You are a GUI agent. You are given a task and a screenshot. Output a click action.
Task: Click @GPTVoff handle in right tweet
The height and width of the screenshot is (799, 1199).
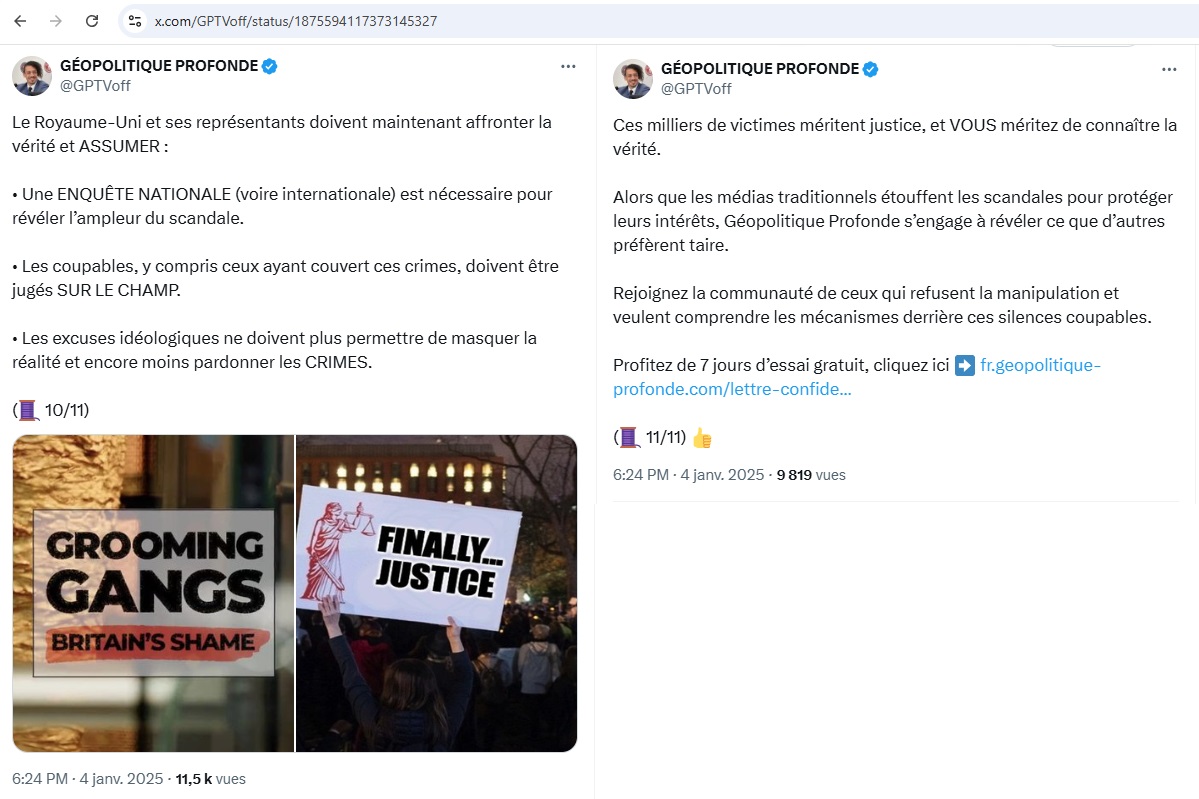coord(696,88)
